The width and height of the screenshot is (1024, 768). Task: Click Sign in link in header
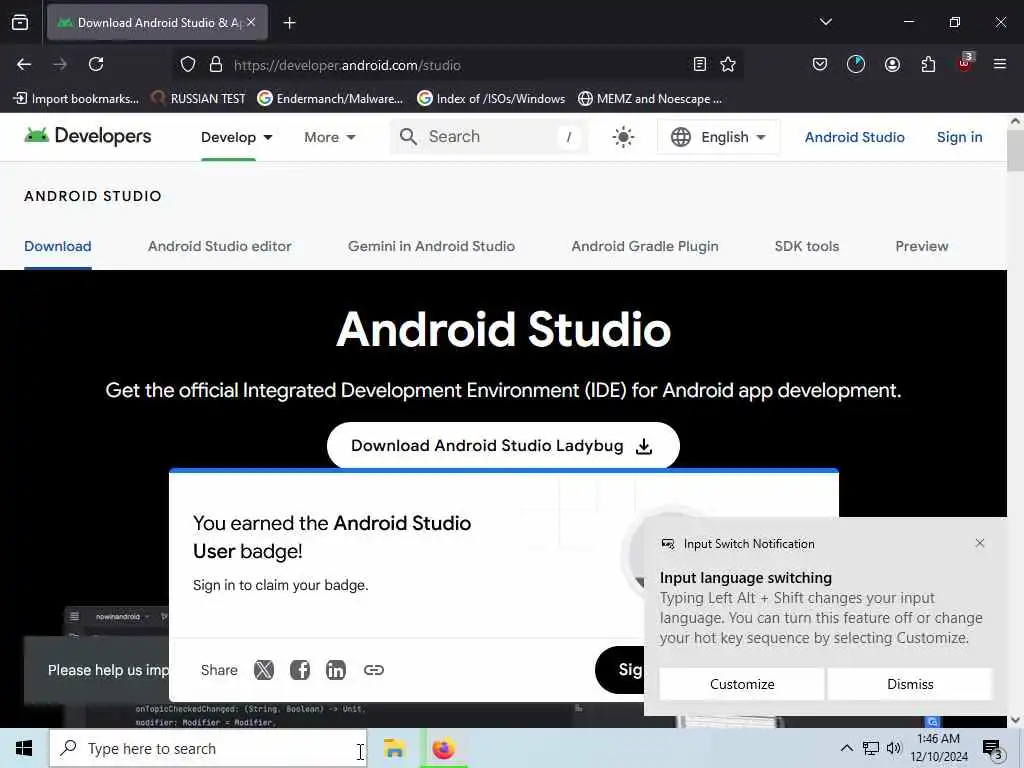pos(959,137)
